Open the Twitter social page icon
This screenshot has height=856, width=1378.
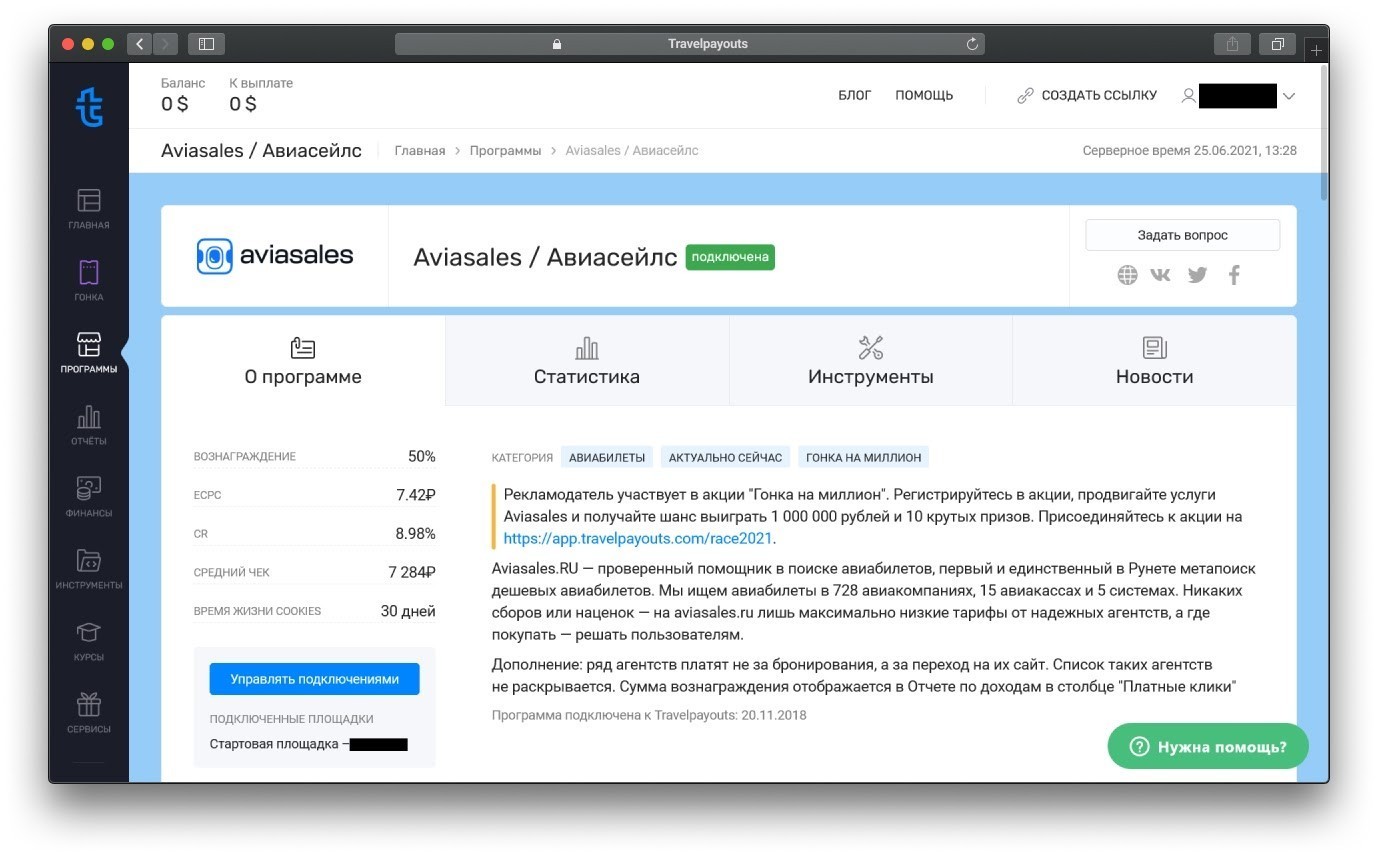pos(1197,275)
